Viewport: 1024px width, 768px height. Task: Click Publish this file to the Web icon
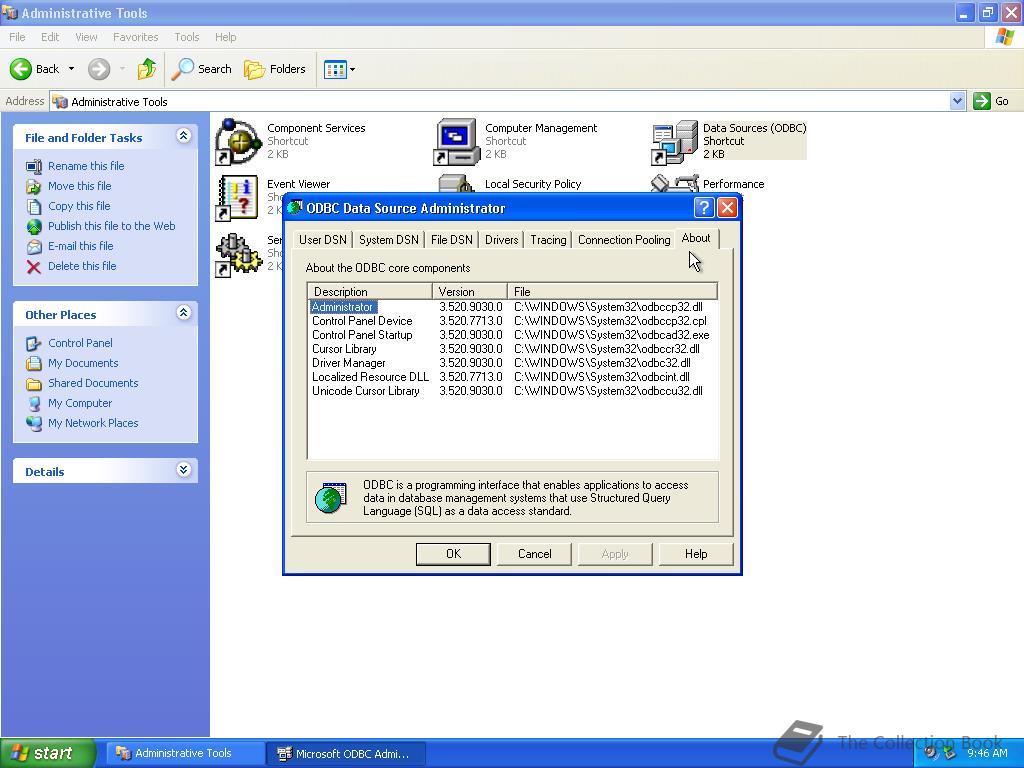point(34,227)
